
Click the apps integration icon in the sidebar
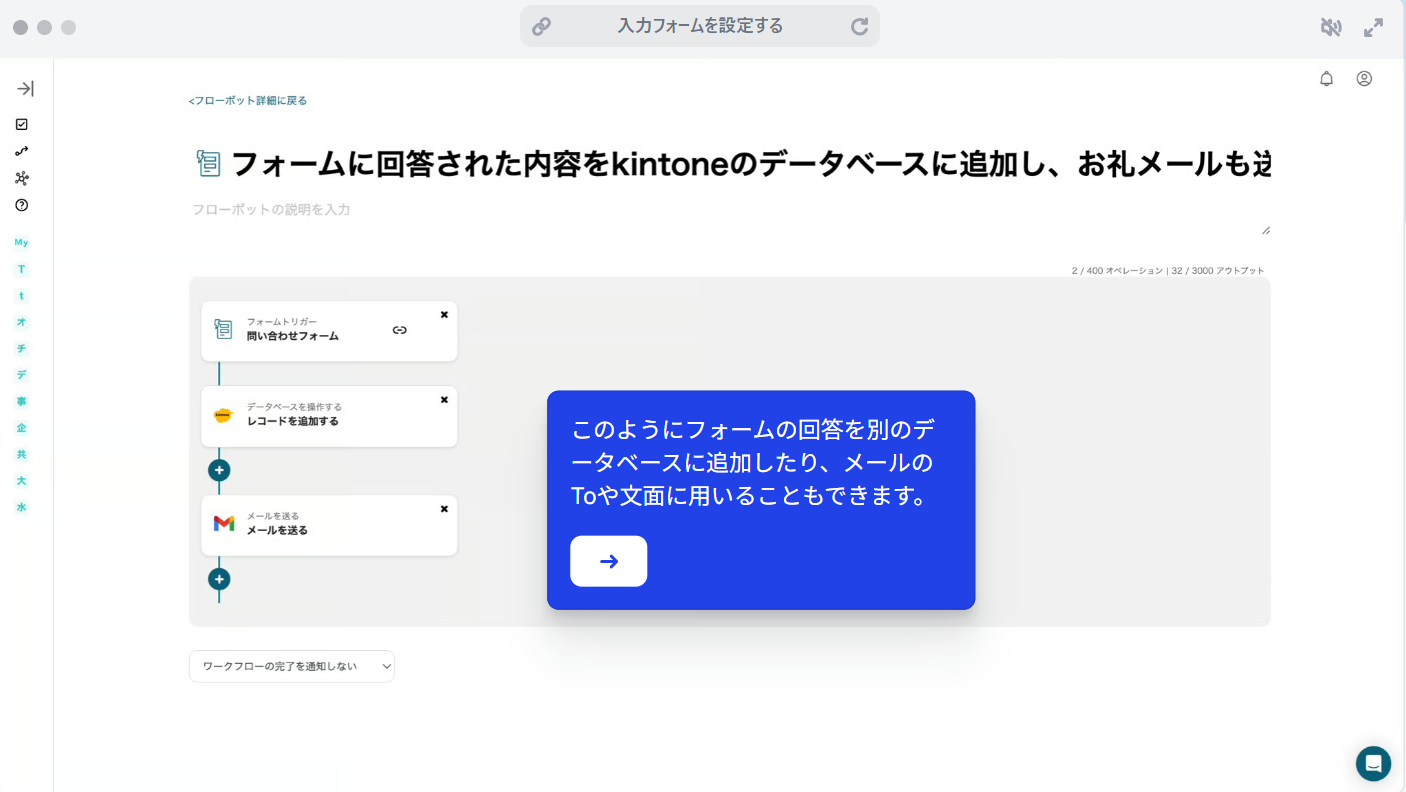tap(22, 178)
